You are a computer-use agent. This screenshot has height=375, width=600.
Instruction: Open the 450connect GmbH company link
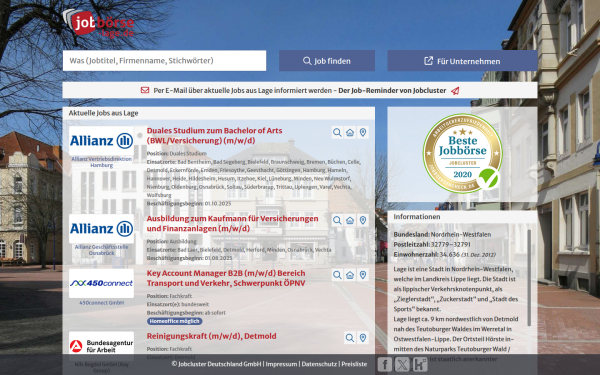[x=101, y=303]
